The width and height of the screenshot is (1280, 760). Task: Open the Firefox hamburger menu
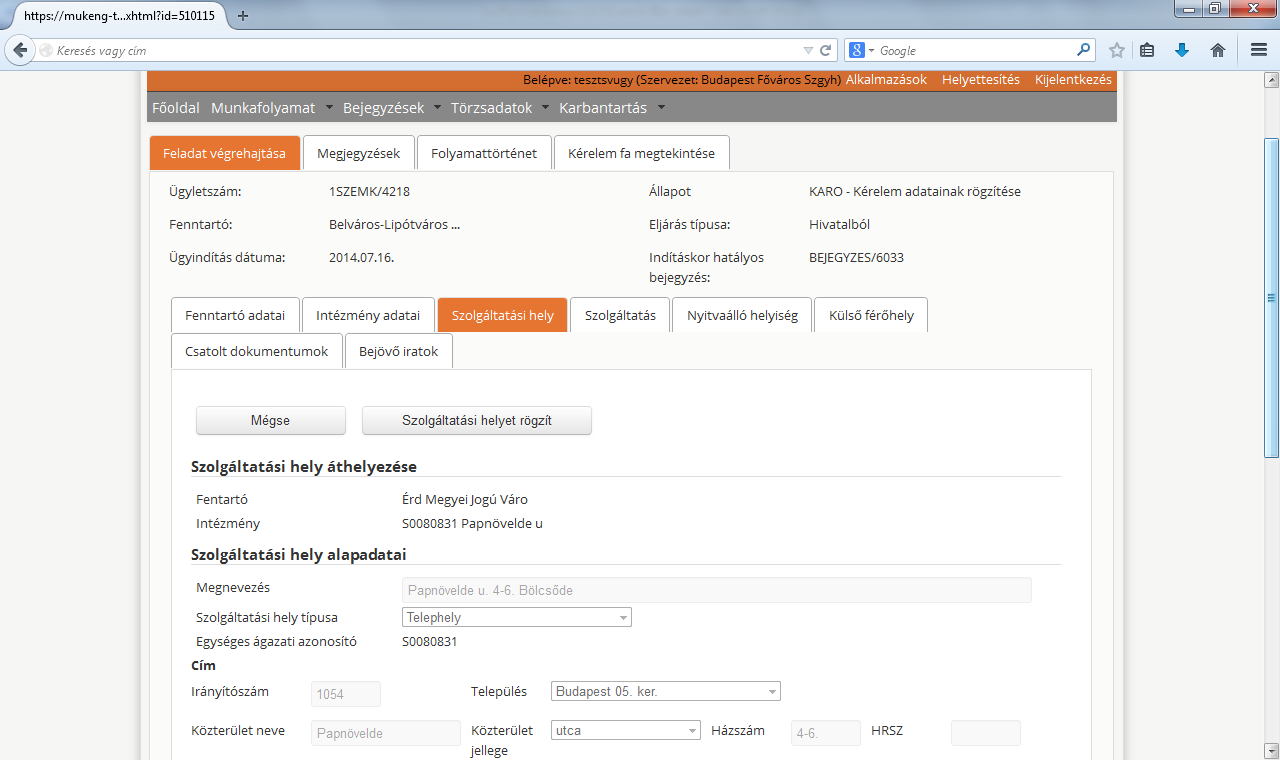[1258, 50]
